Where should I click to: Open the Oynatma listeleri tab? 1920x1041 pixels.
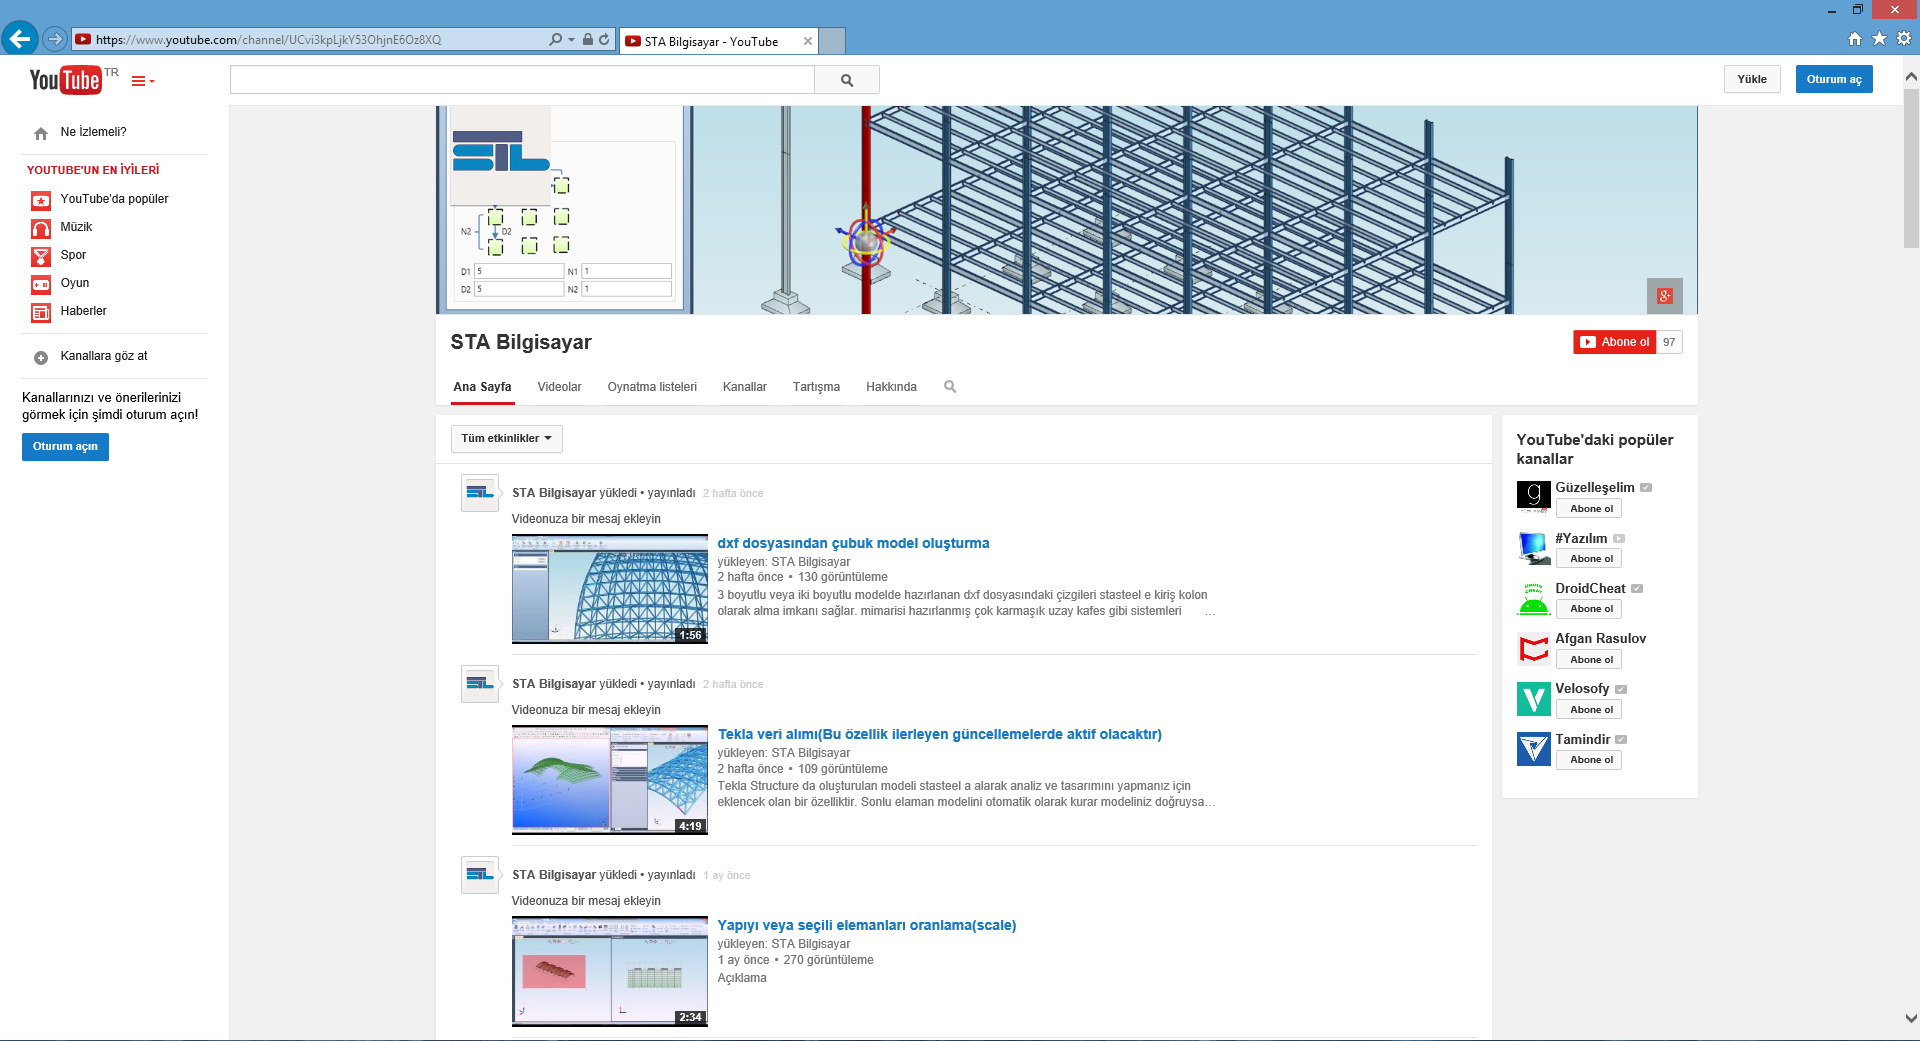[652, 387]
